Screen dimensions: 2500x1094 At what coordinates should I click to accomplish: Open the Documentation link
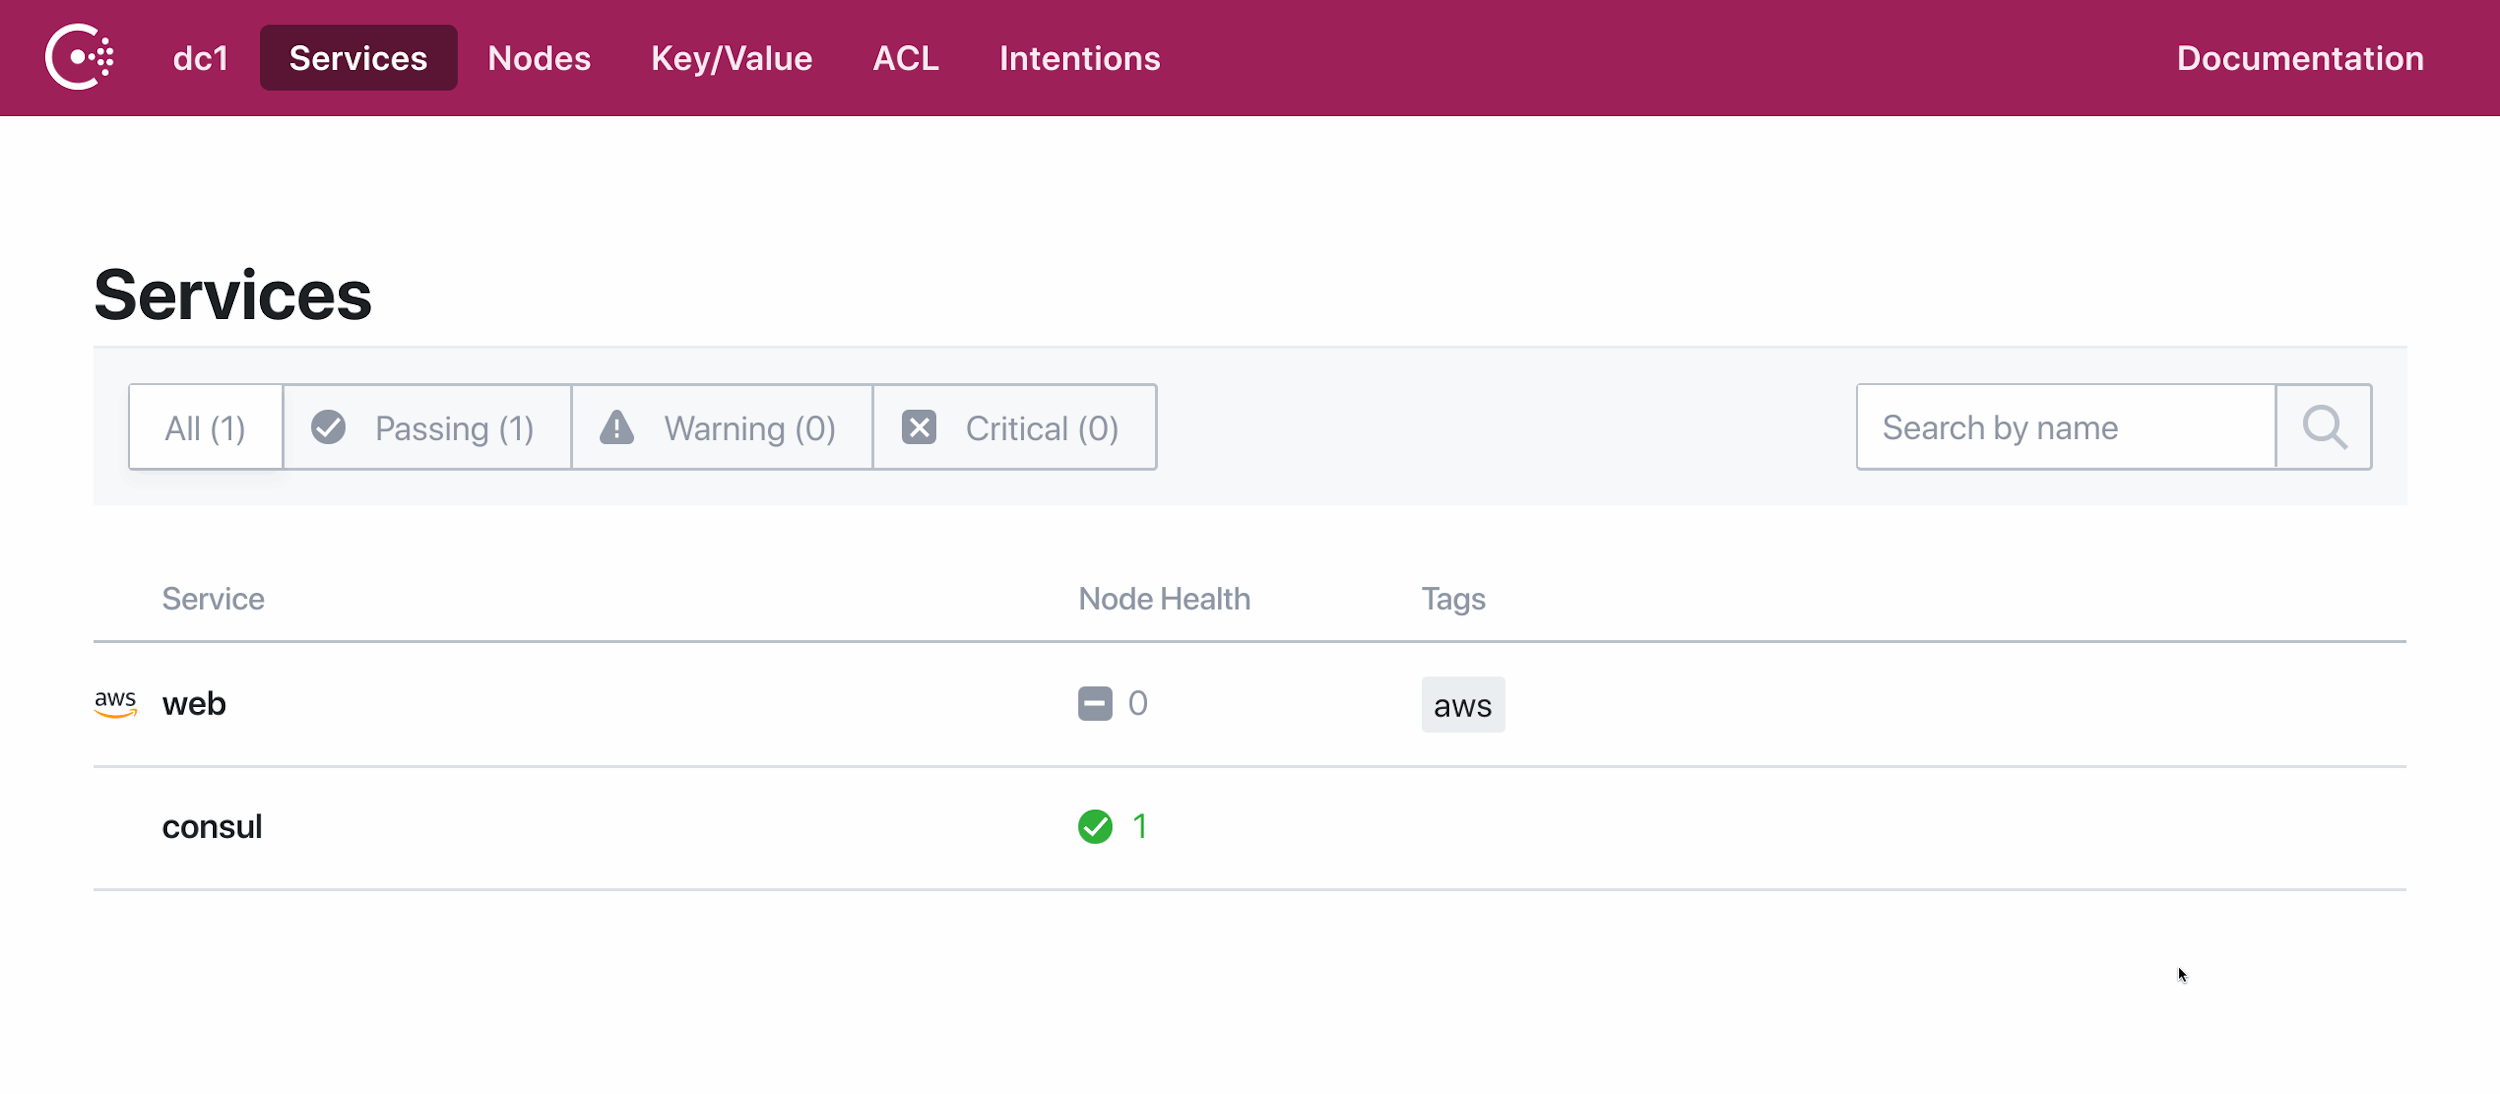click(2300, 57)
